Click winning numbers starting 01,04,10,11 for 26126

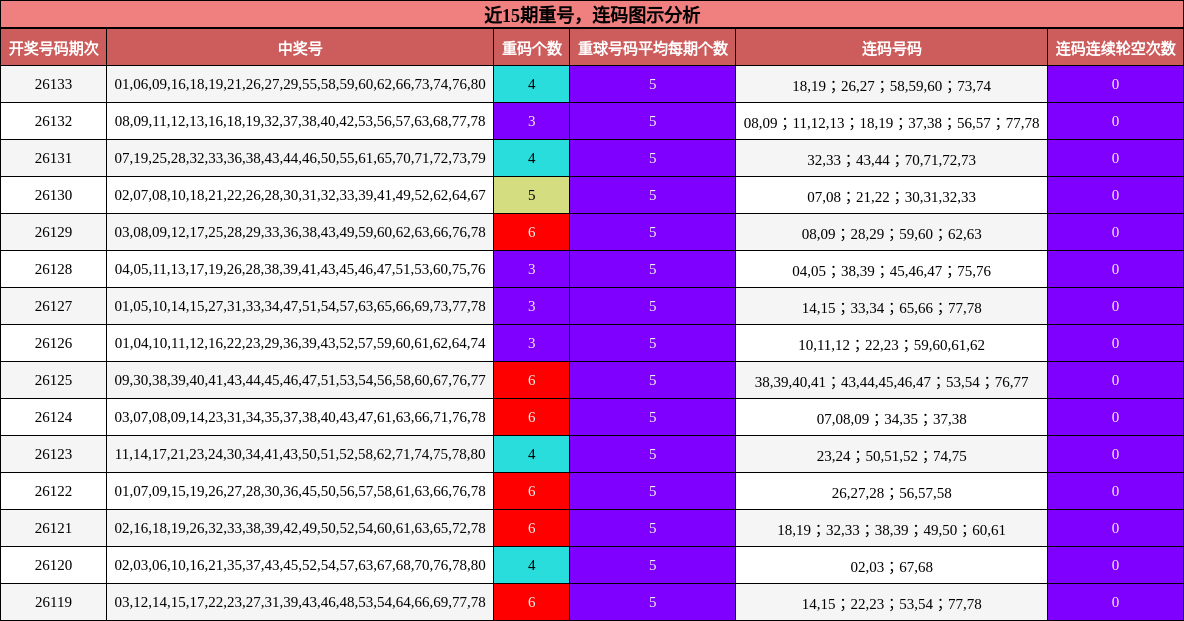click(x=300, y=343)
